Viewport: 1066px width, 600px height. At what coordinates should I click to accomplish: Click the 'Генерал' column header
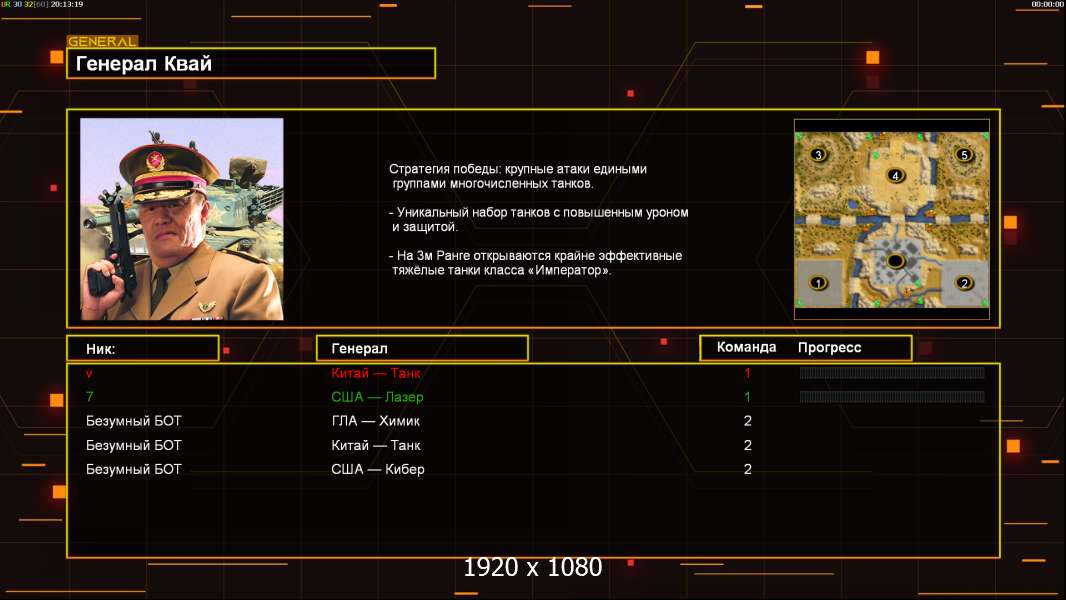coord(422,349)
